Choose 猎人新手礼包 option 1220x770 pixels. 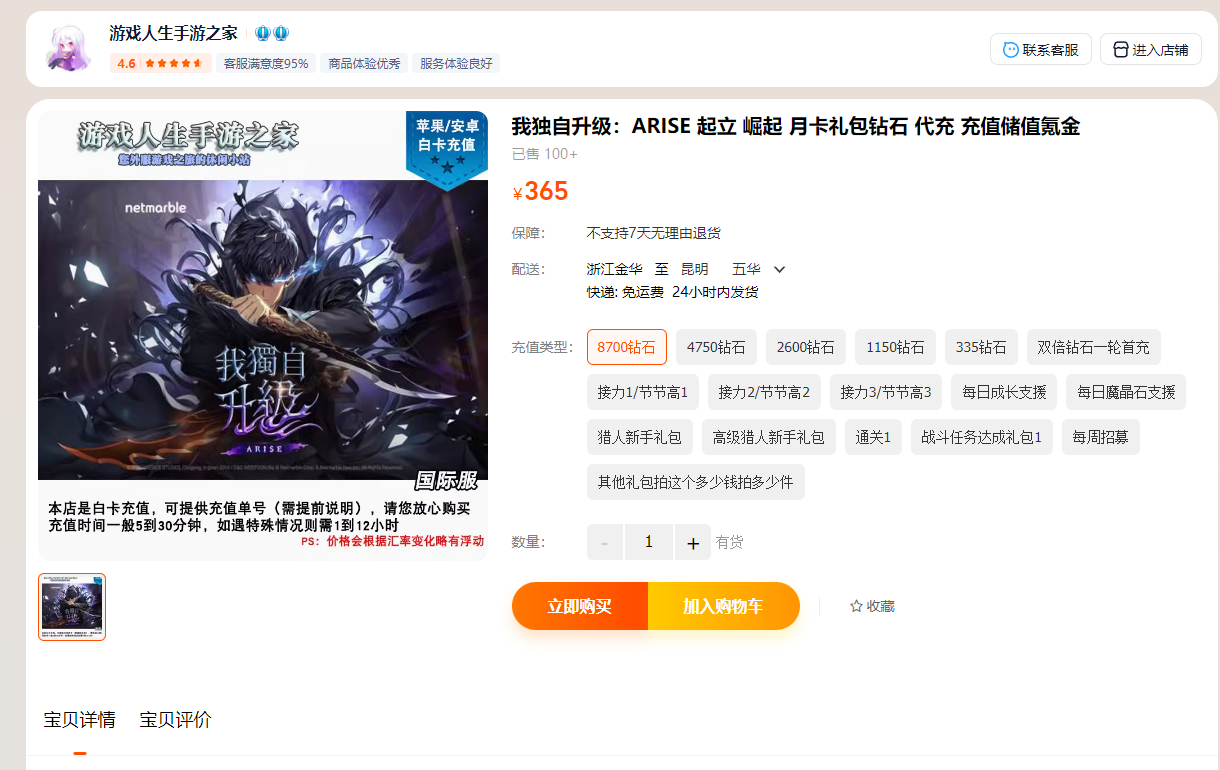(x=639, y=437)
